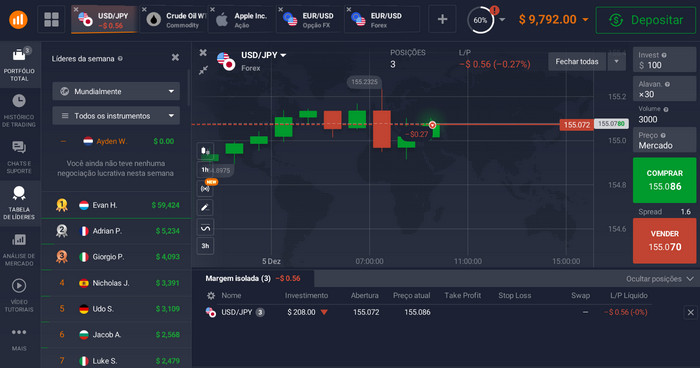Open the multi-chart grid layout icon
This screenshot has width=700, height=368.
point(51,20)
